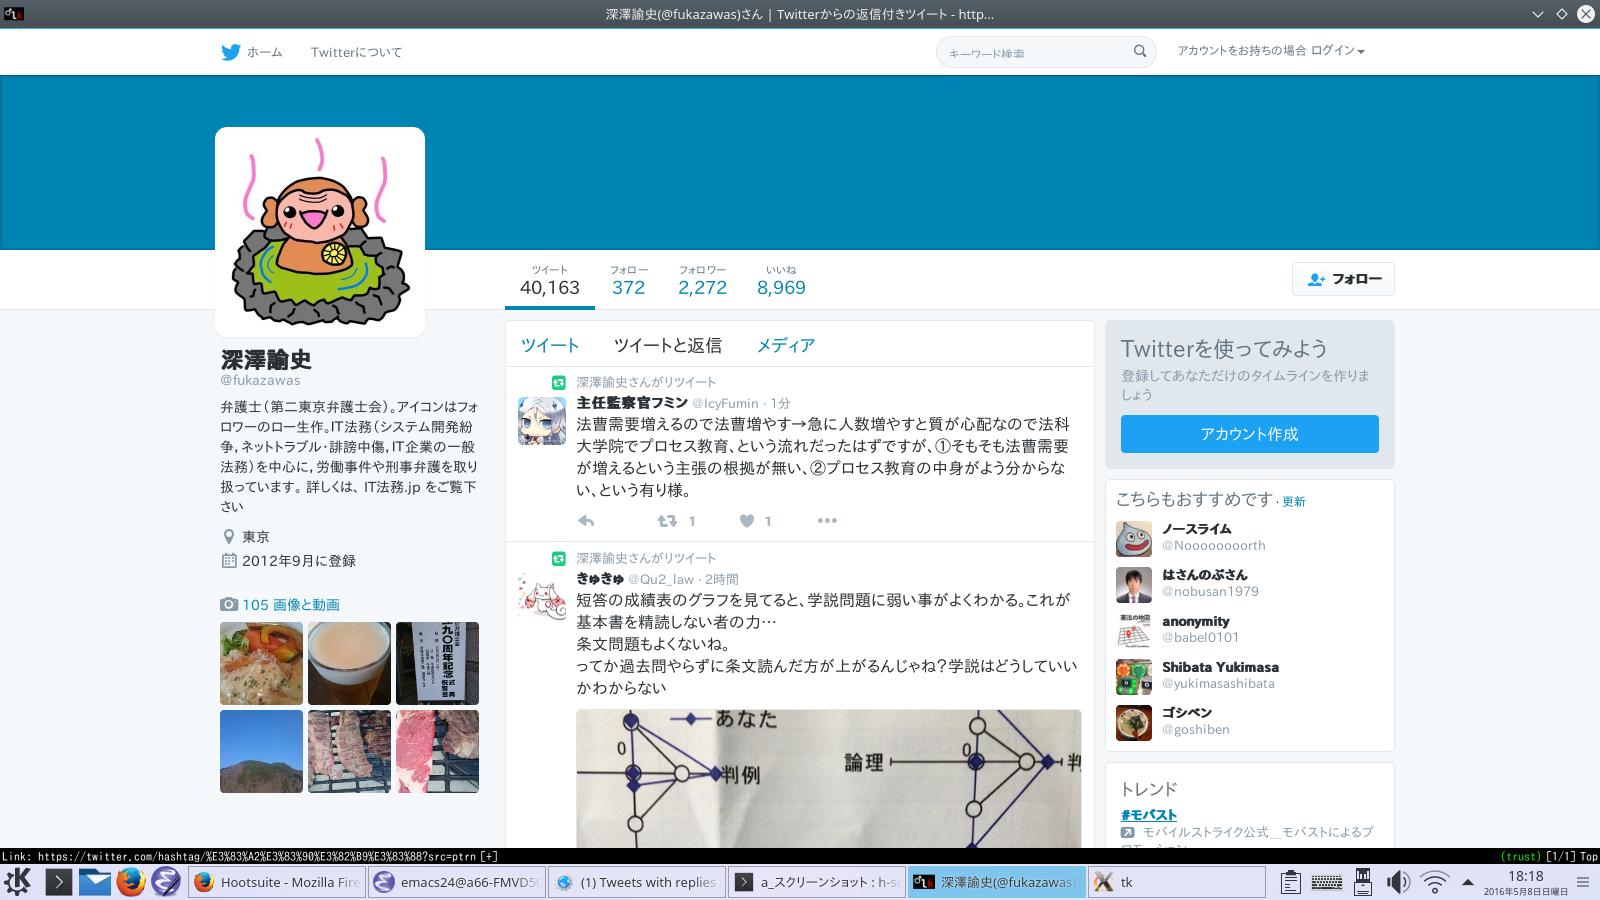Click the search magnifier icon
The image size is (1600, 900).
click(x=1140, y=51)
